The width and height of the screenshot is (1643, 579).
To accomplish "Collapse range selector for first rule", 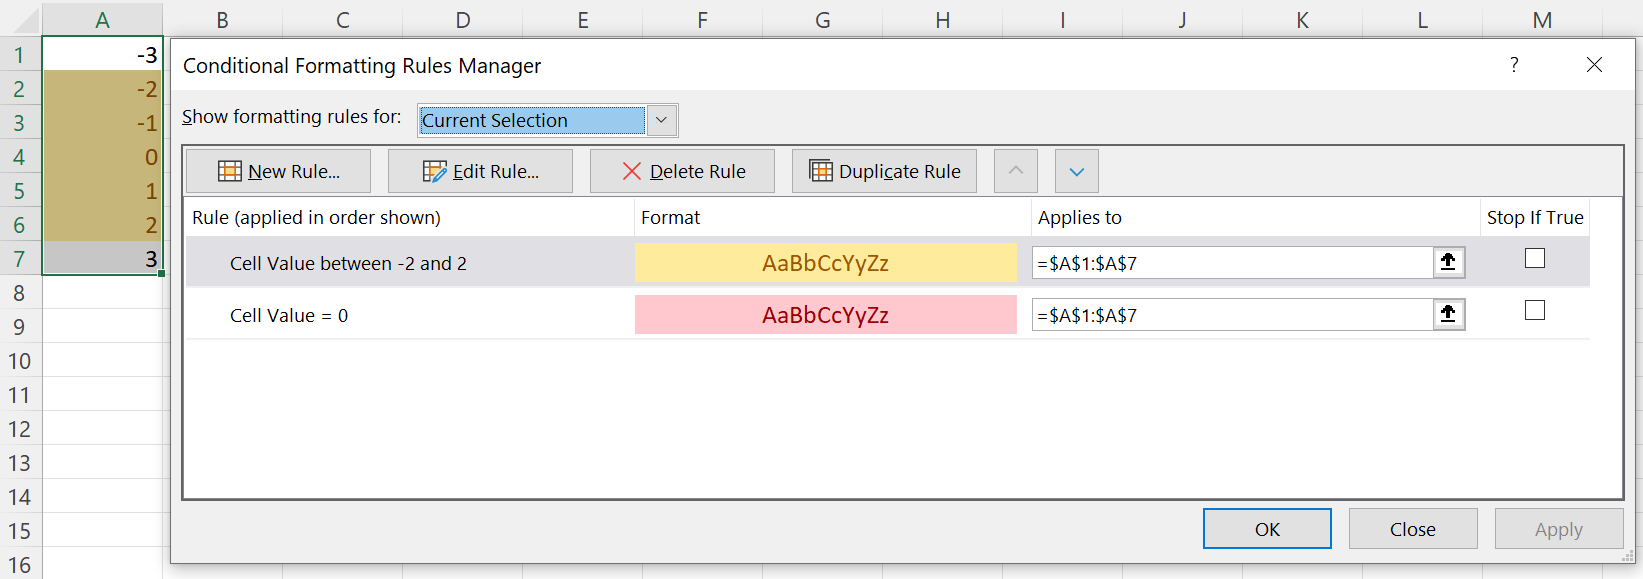I will 1447,262.
